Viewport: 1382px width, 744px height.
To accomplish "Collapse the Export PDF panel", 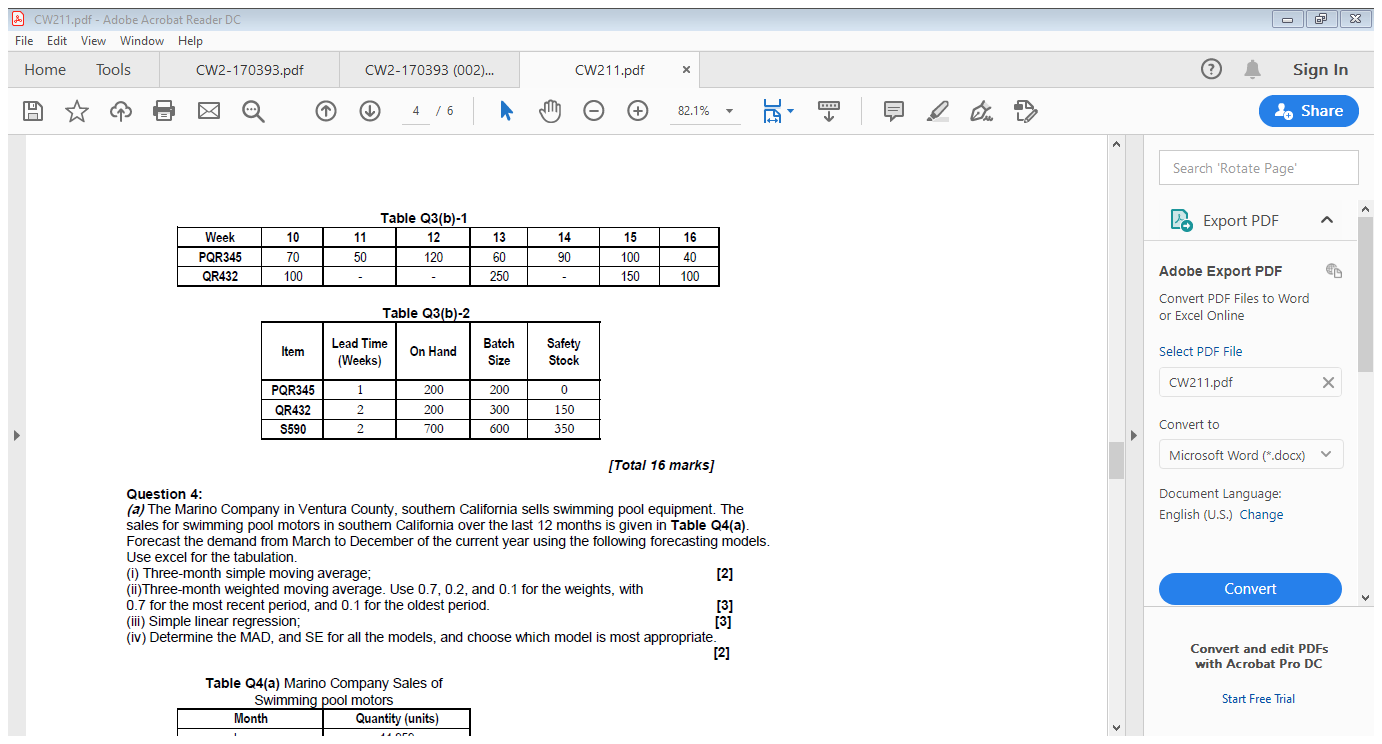I will 1329,220.
